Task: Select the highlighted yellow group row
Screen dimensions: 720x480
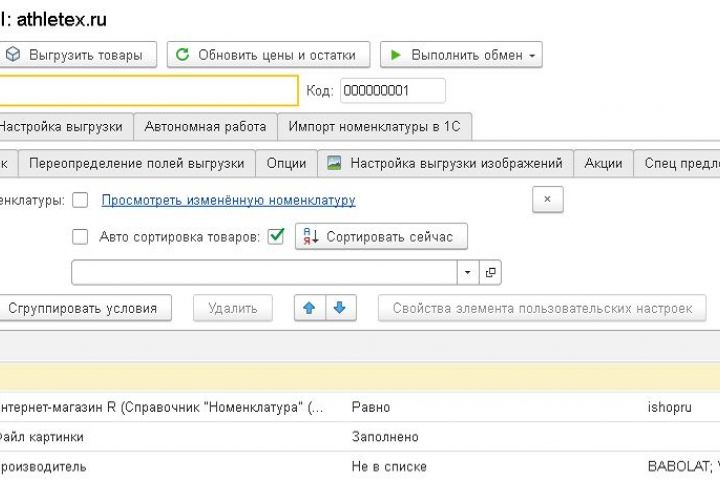Action: tap(360, 377)
